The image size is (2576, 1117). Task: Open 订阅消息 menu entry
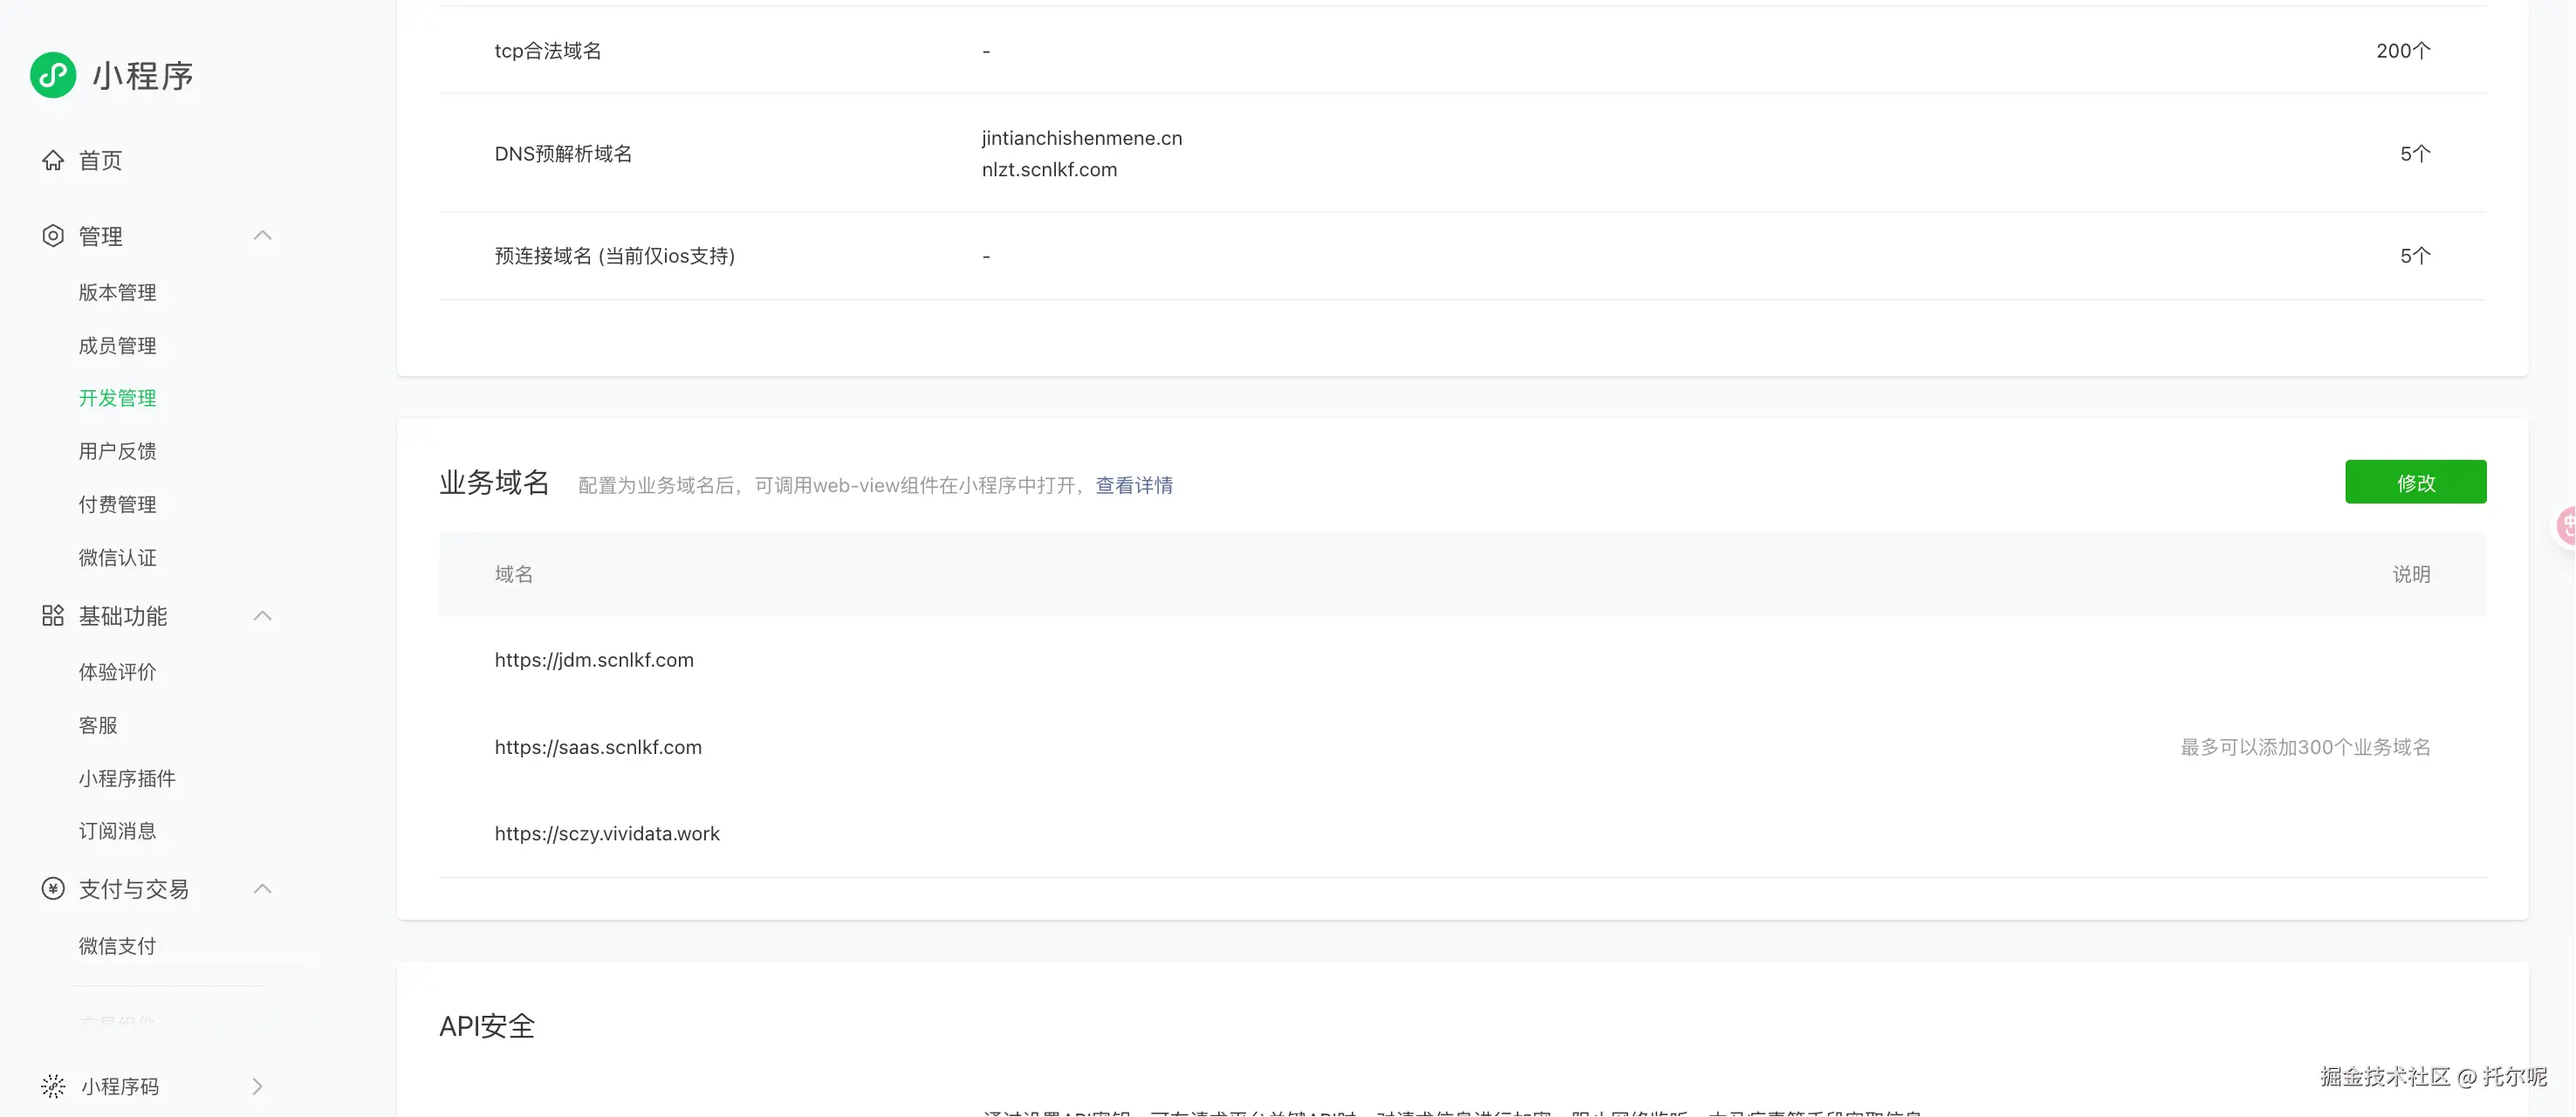pyautogui.click(x=117, y=831)
